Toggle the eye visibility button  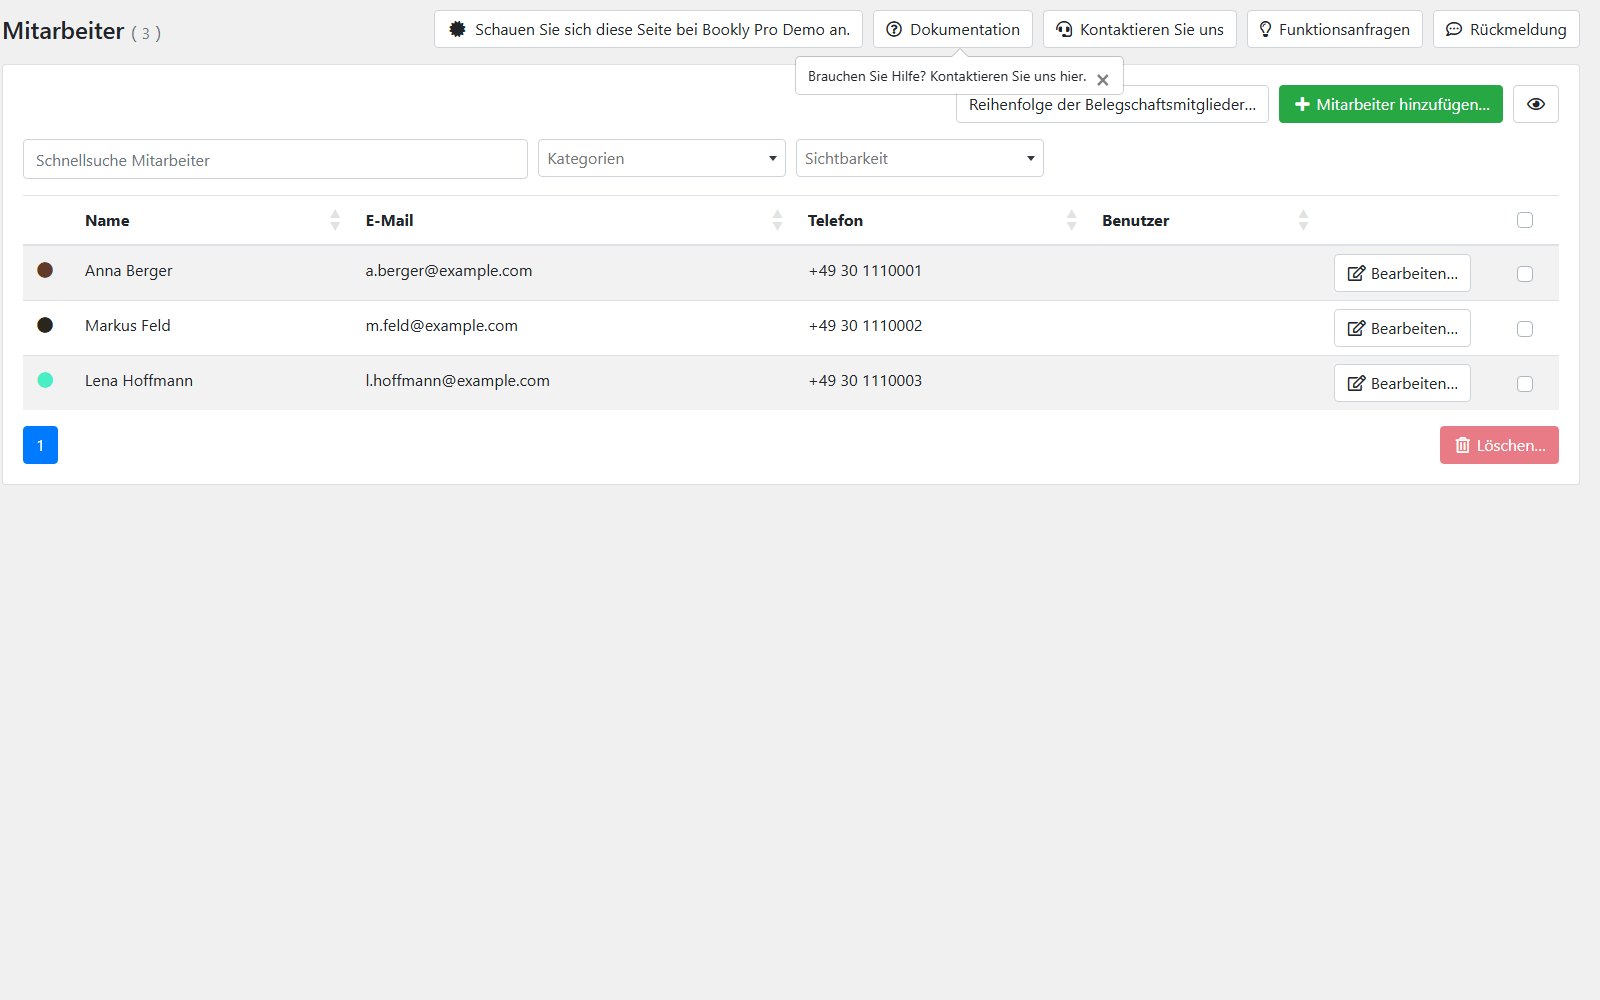[1536, 104]
